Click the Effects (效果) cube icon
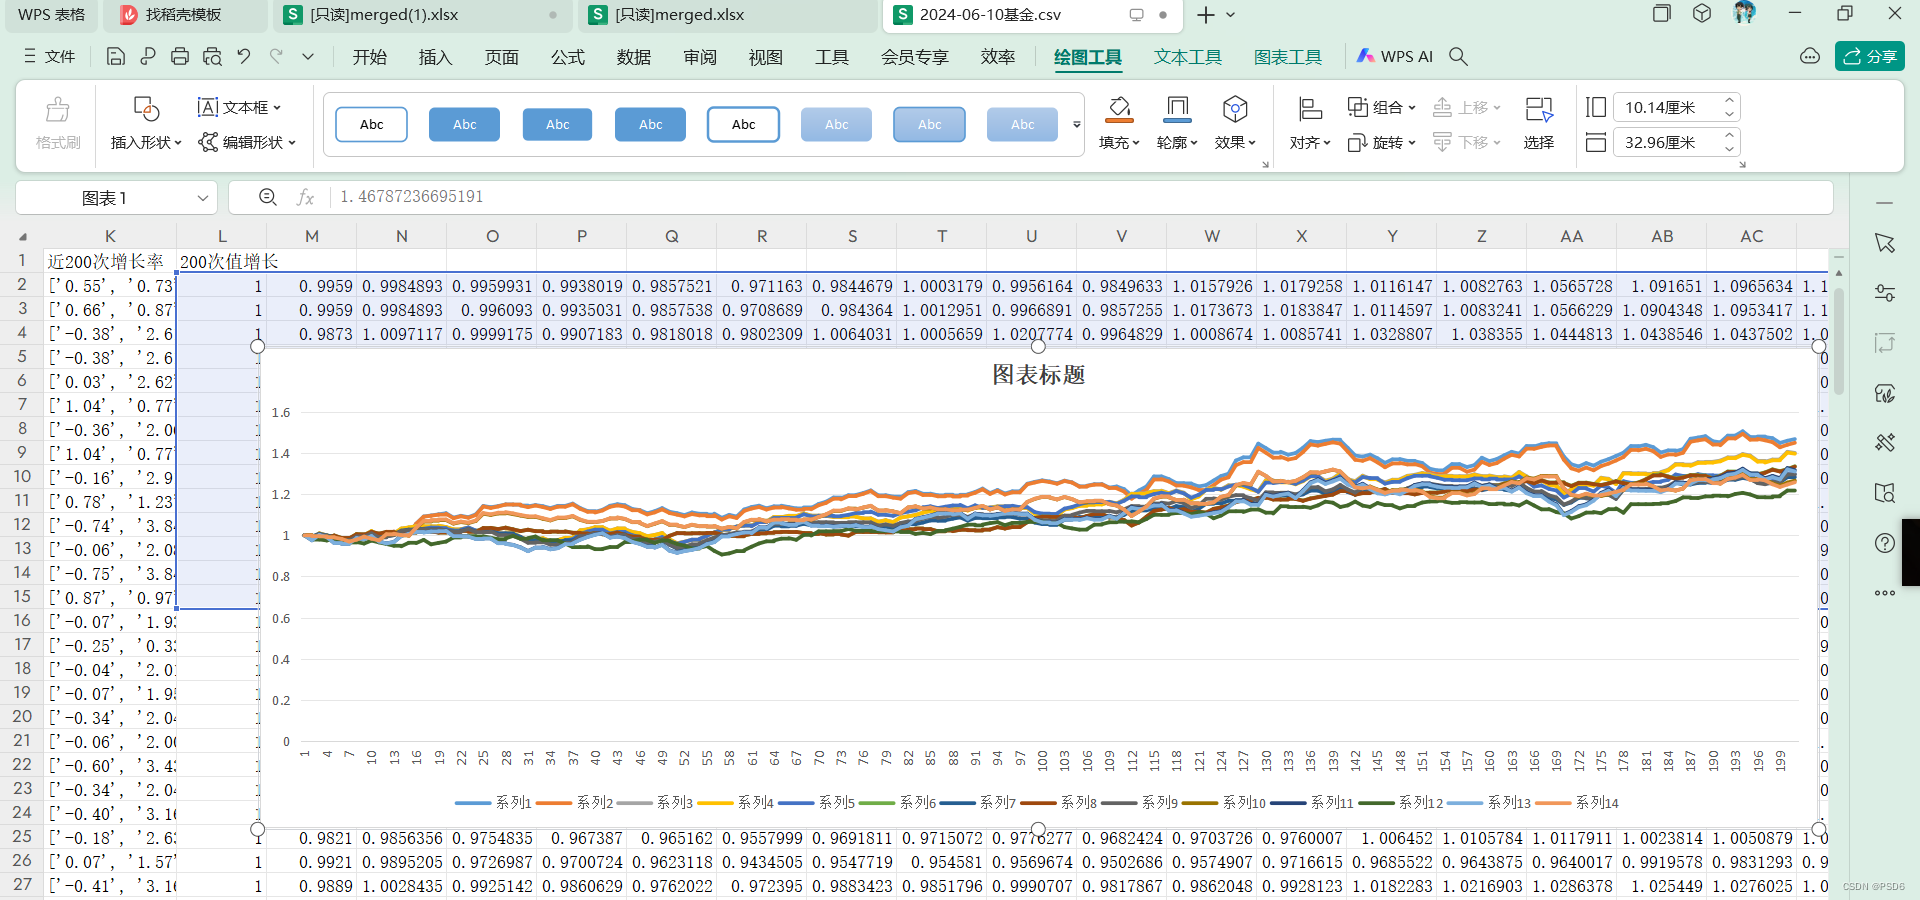Screen dimensions: 1920x900 (1235, 107)
